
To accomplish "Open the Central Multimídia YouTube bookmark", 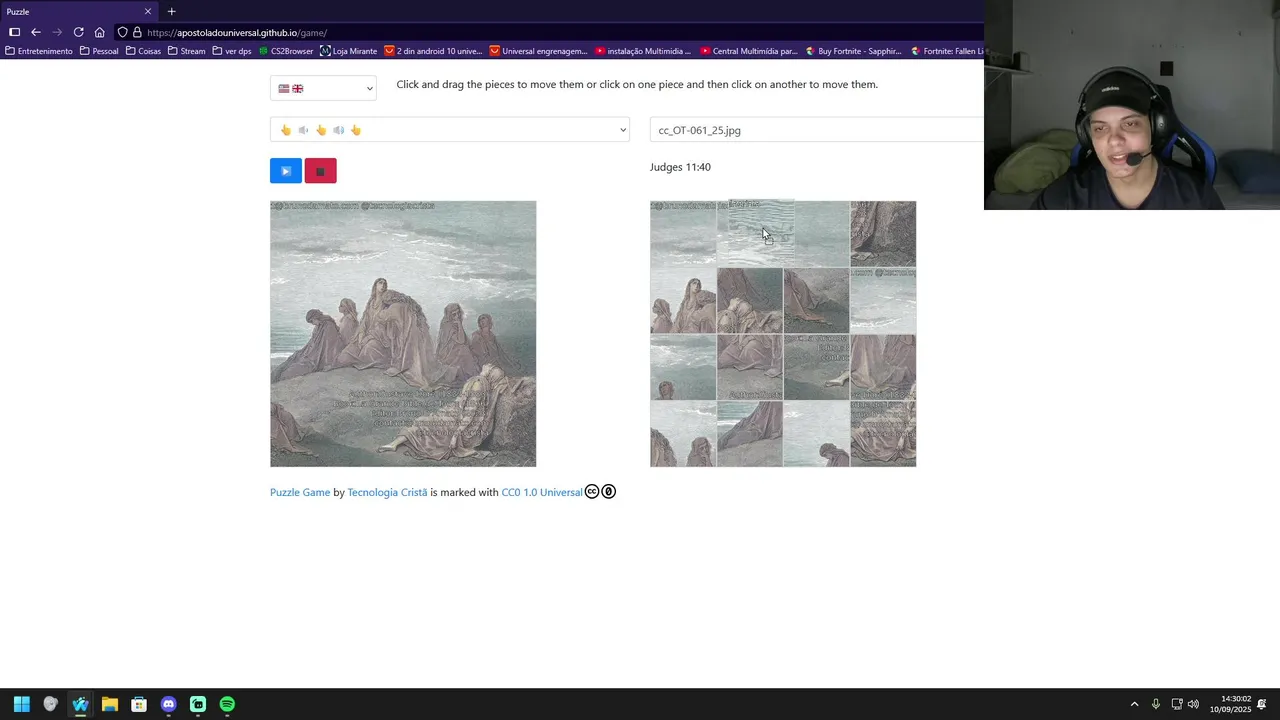I will click(x=749, y=51).
